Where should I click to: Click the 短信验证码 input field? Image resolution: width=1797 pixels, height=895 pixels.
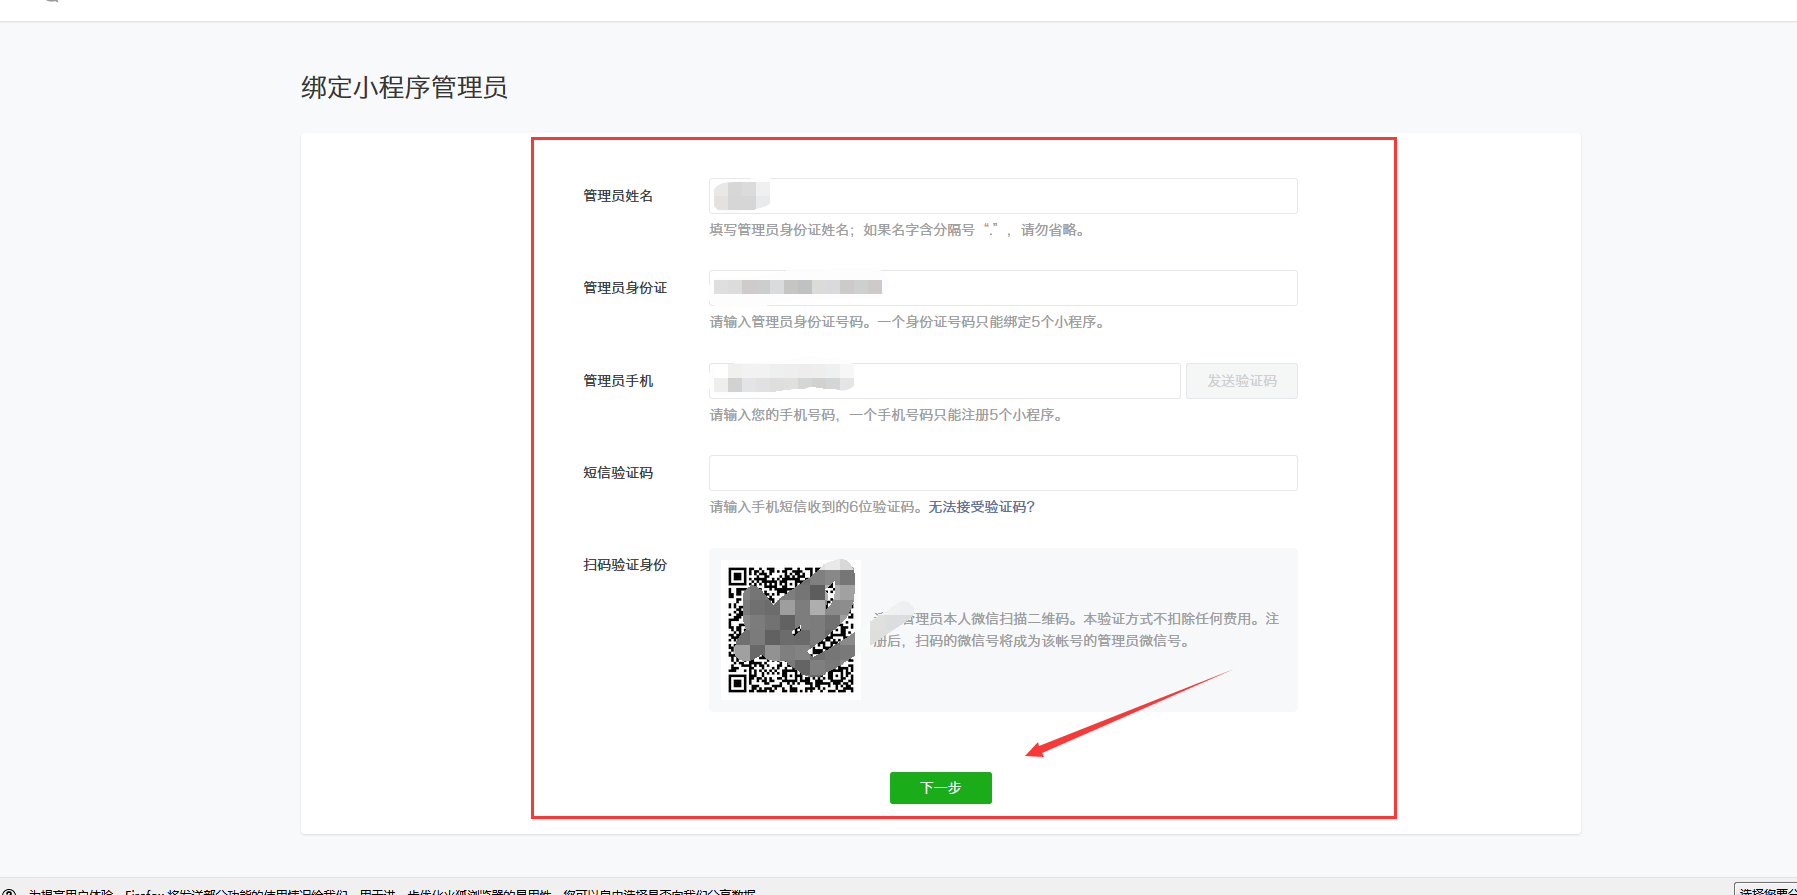tap(1003, 473)
